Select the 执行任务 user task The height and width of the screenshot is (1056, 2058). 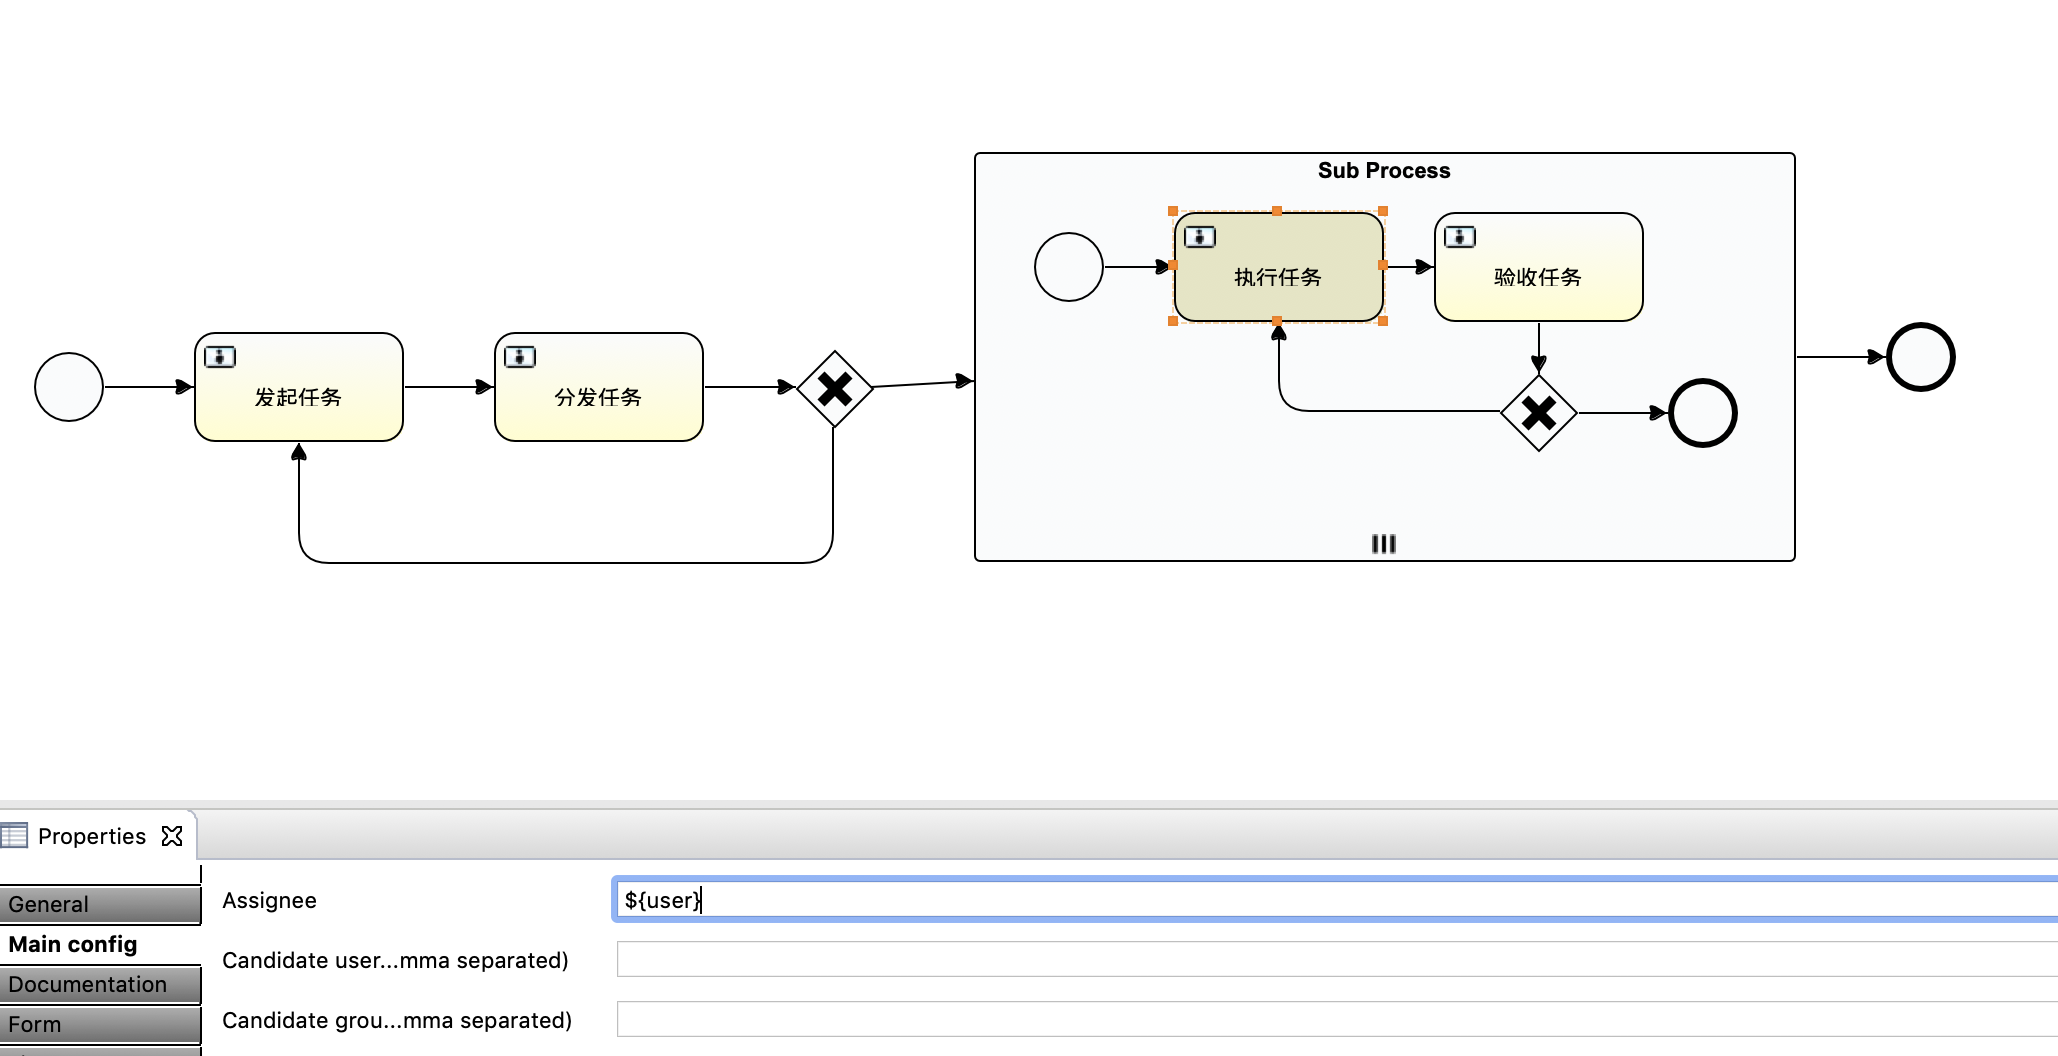(x=1279, y=267)
